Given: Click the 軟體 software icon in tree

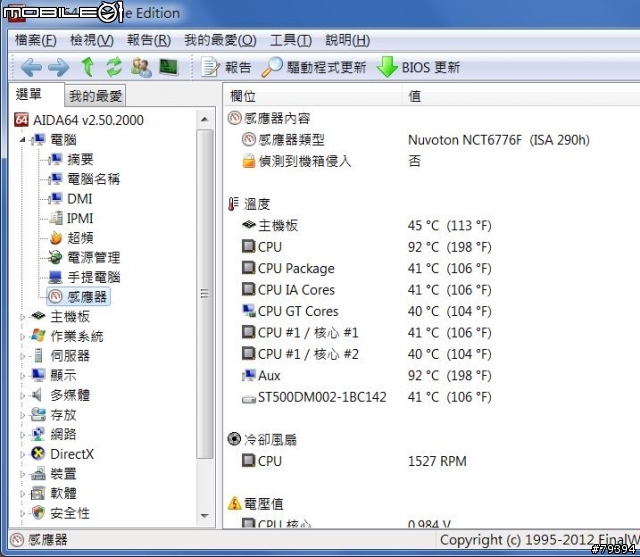Looking at the screenshot, I should click(x=38, y=493).
